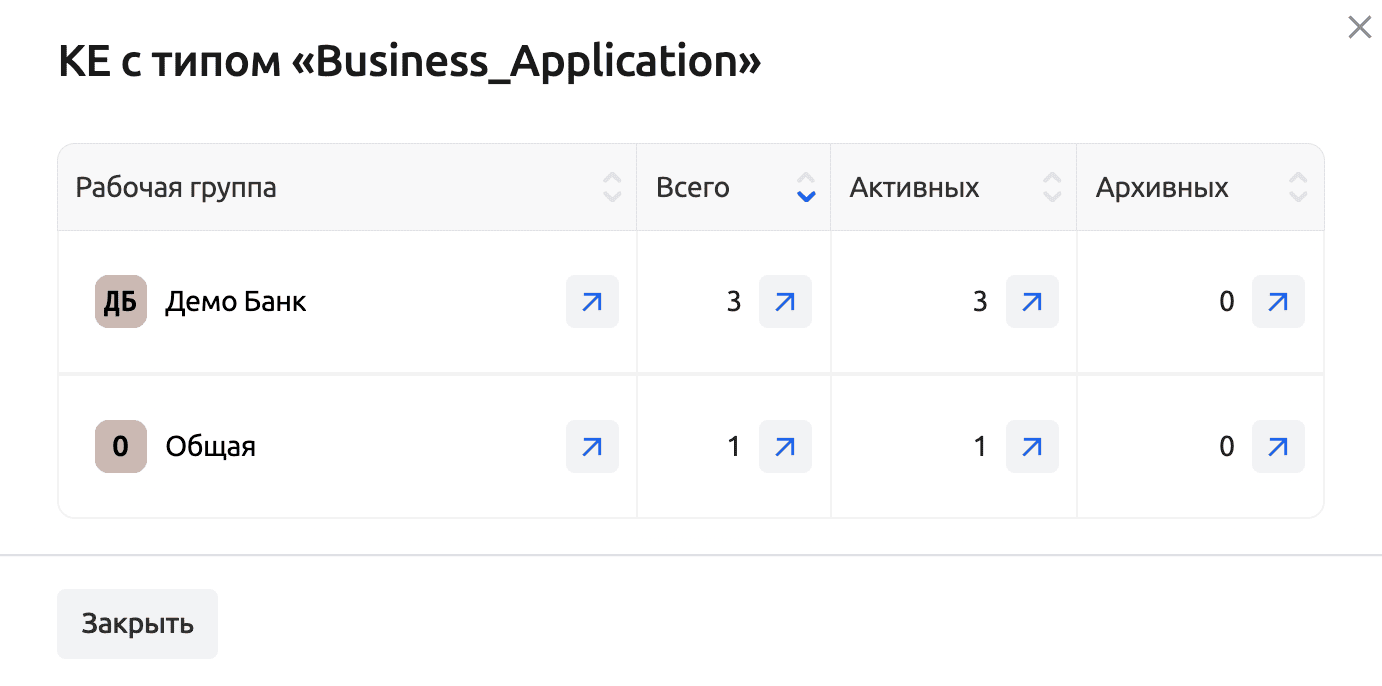
Task: Open link arrow next to Демо Банк
Action: 592,301
